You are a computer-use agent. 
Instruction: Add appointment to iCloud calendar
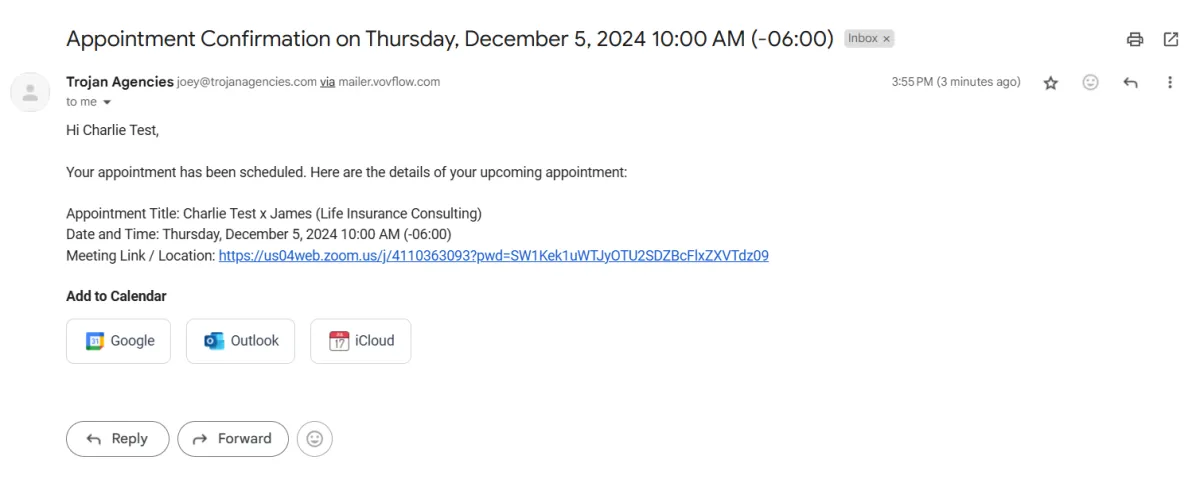point(360,341)
